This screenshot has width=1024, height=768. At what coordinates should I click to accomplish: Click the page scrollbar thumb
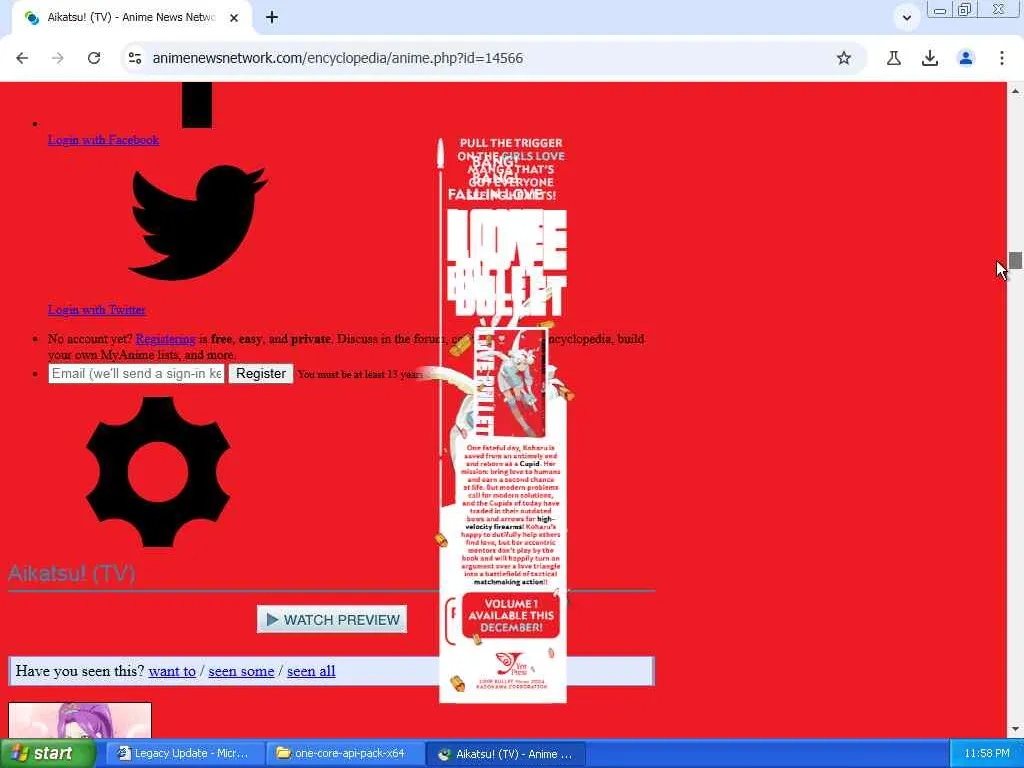click(1015, 260)
